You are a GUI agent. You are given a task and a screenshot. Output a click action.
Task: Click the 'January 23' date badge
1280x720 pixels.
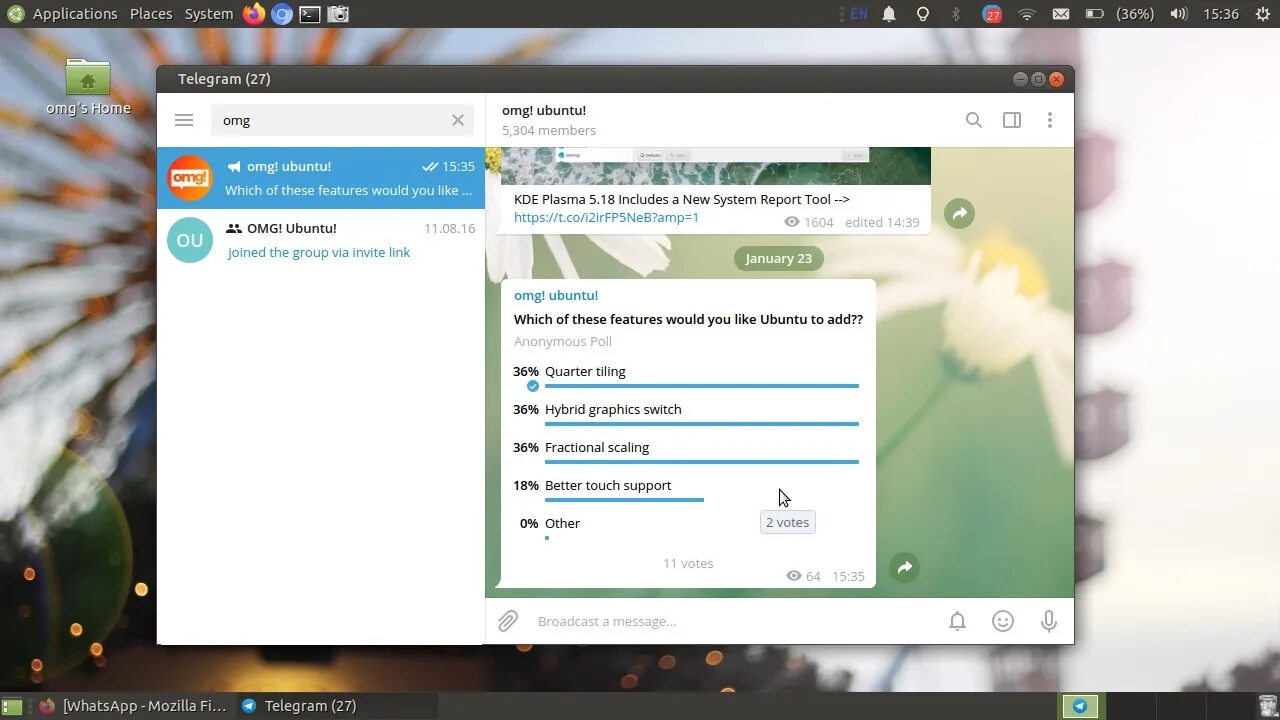[x=779, y=258]
